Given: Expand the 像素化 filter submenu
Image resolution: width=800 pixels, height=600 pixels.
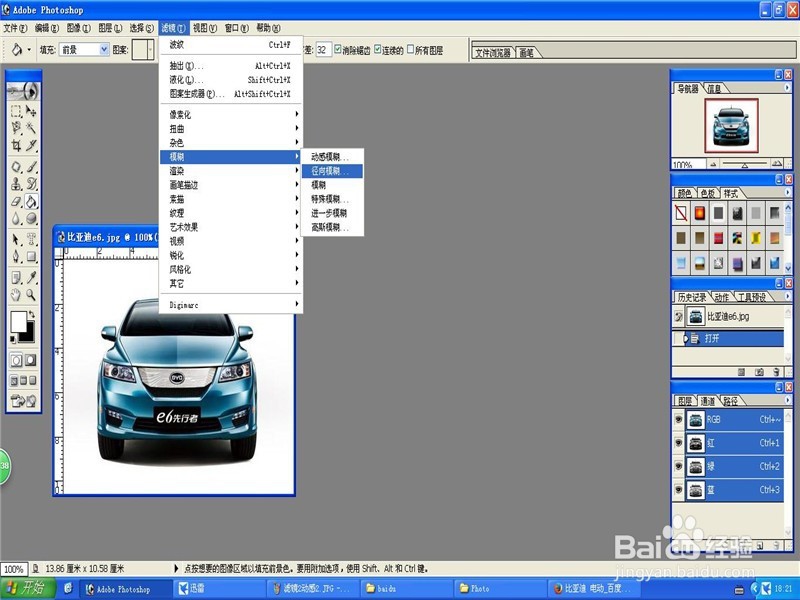Looking at the screenshot, I should [x=231, y=115].
